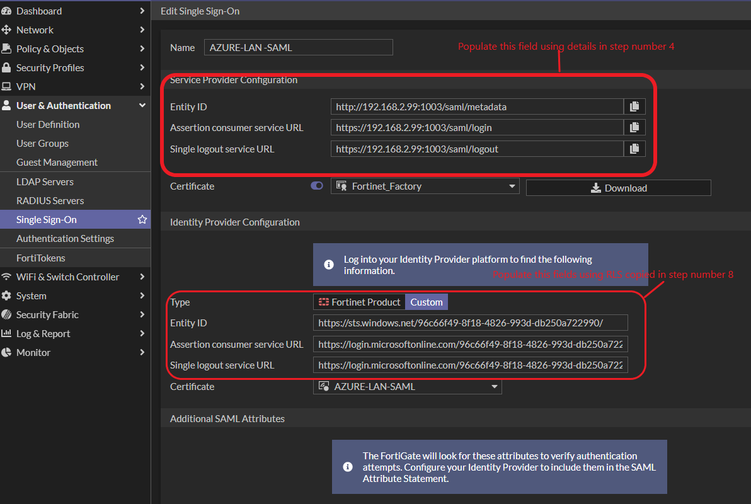Click the SP saml/login URL field
The image size is (751, 504).
coord(477,127)
